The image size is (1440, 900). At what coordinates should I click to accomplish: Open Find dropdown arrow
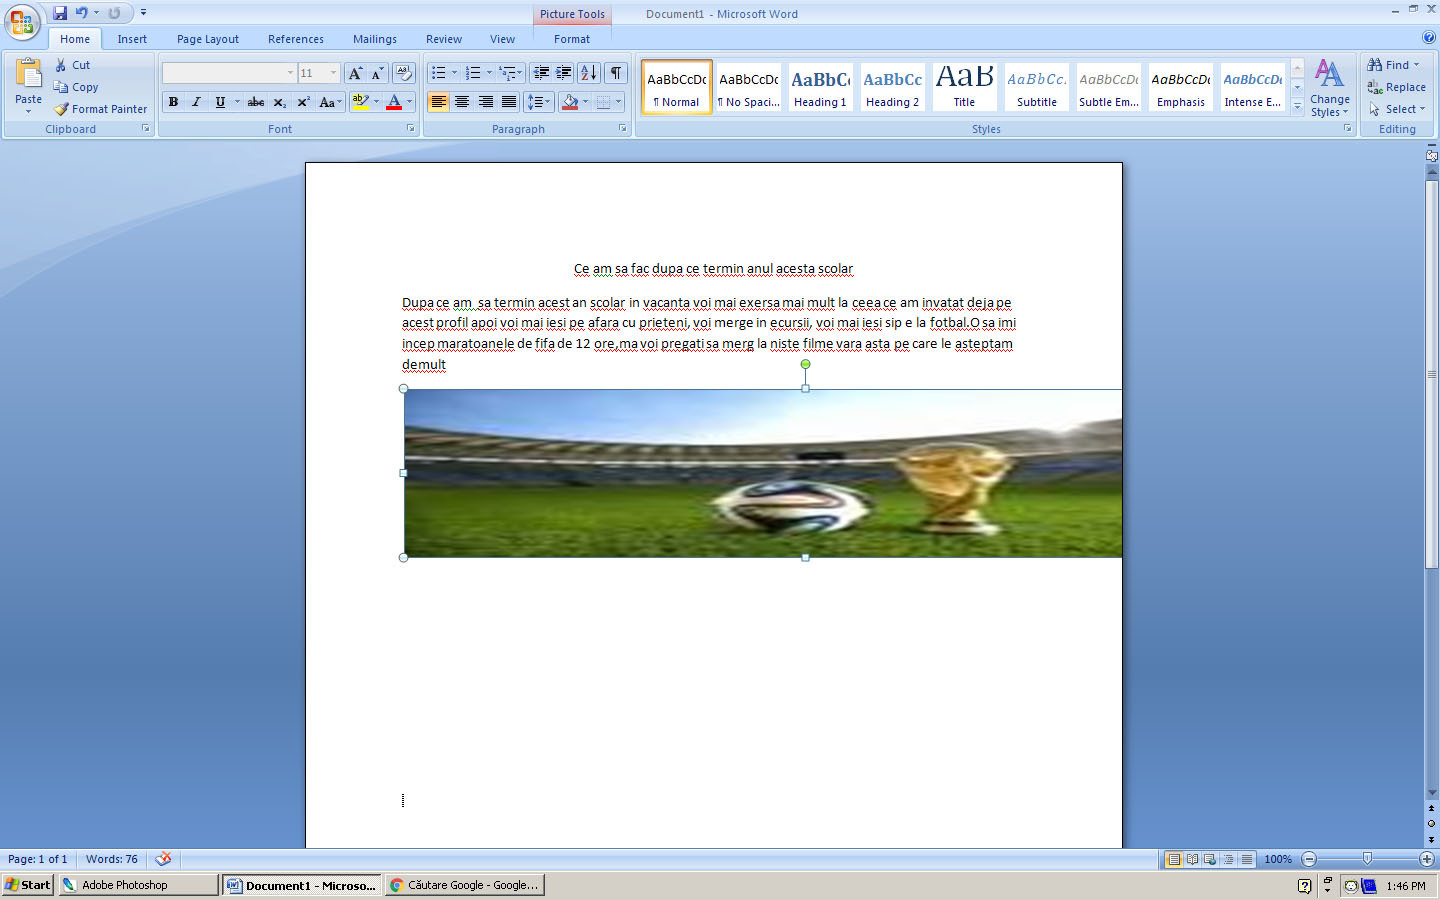tap(1417, 65)
